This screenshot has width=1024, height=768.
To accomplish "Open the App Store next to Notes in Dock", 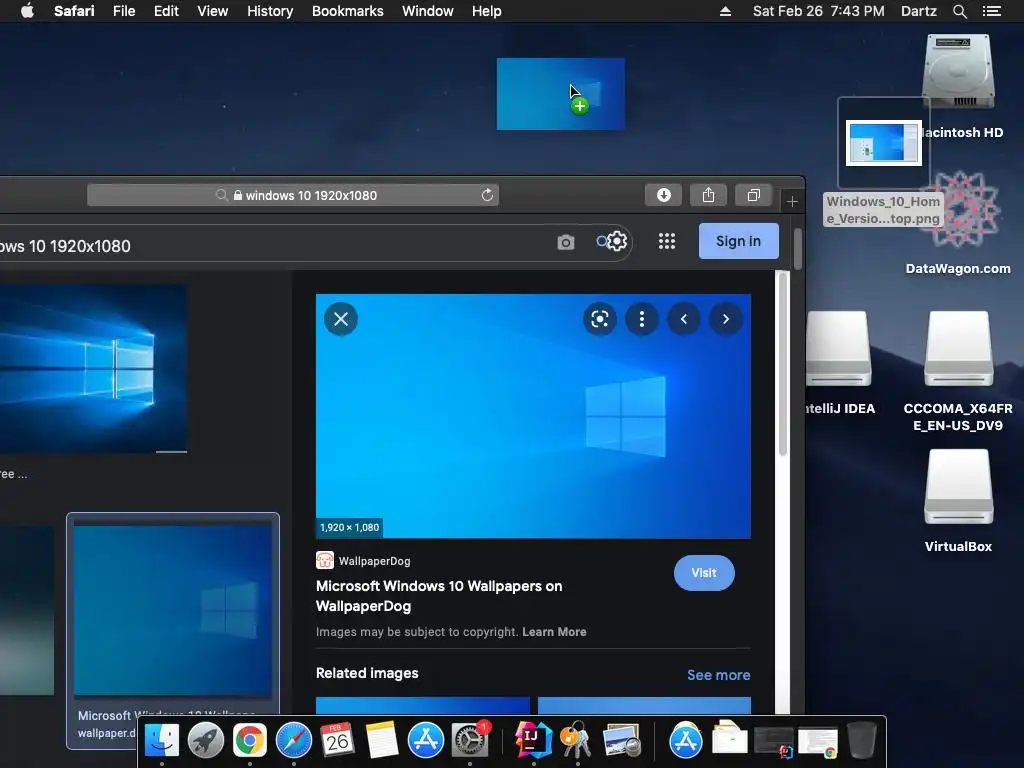I will [426, 740].
